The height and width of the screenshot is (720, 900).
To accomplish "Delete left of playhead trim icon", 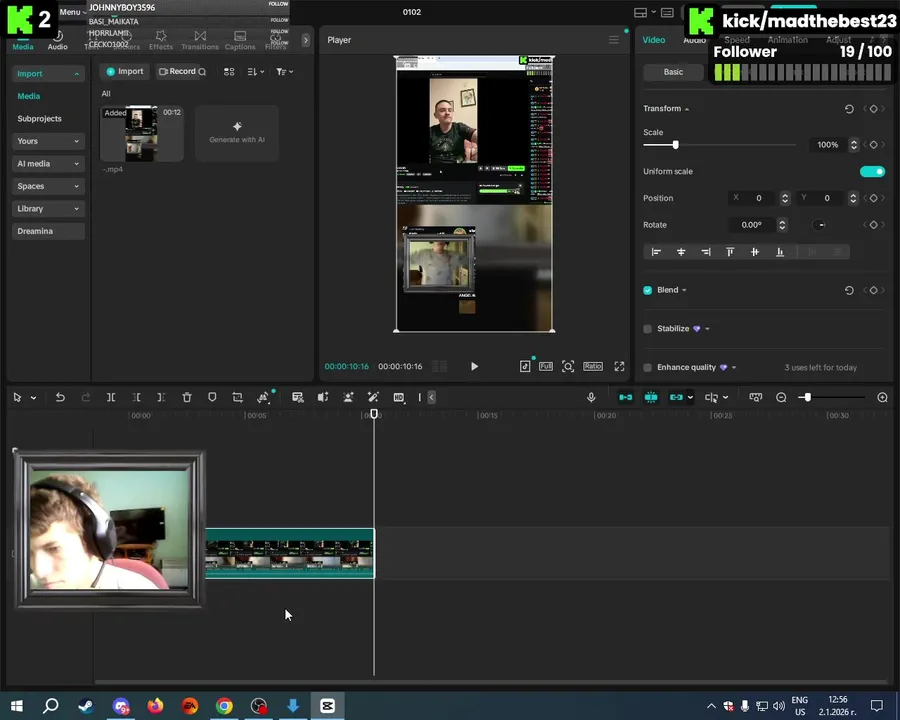I will pyautogui.click(x=136, y=397).
